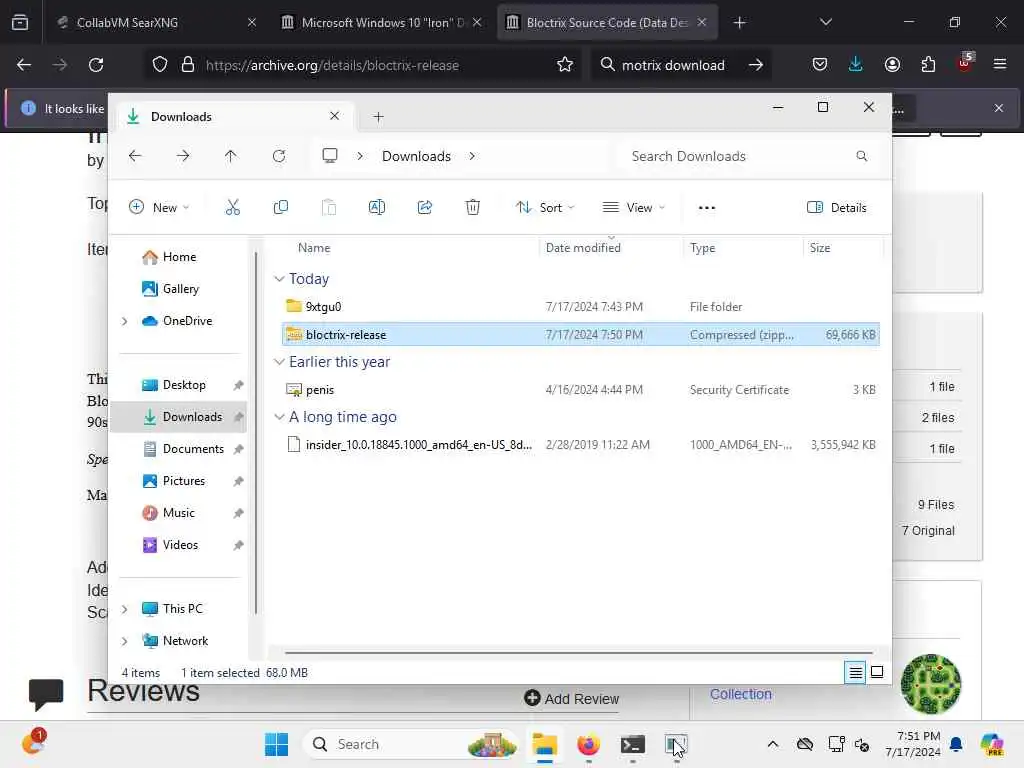The image size is (1024, 768).
Task: Open the View dropdown
Action: [633, 208]
